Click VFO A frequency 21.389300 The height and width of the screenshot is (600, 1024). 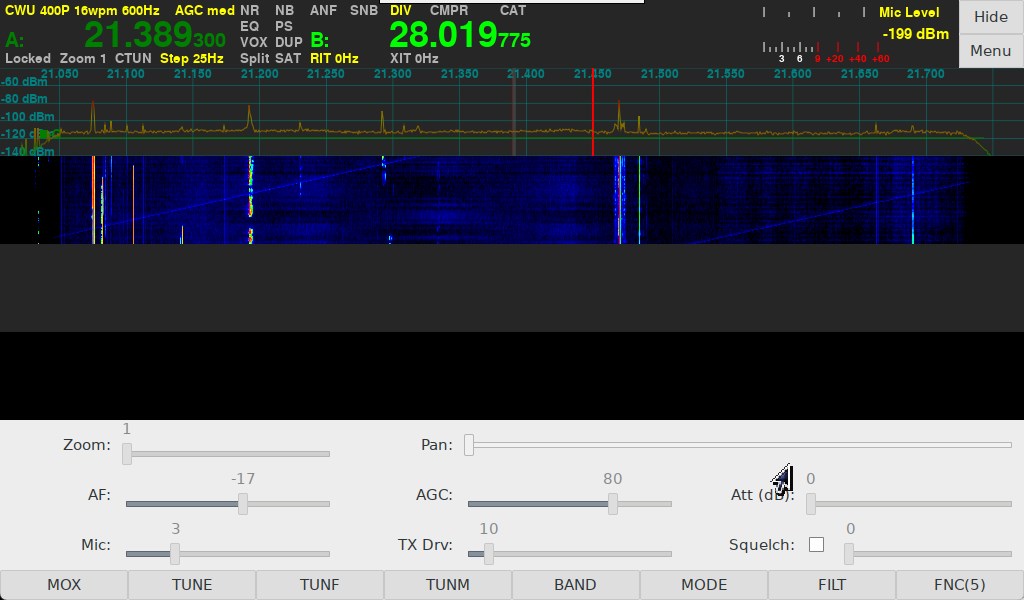[155, 35]
